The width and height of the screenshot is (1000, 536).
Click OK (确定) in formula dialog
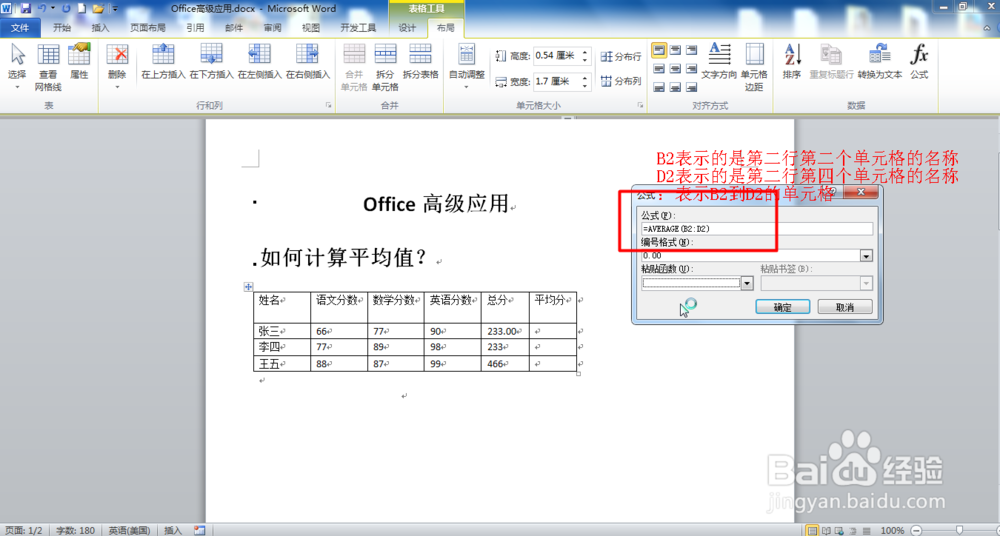tap(783, 307)
